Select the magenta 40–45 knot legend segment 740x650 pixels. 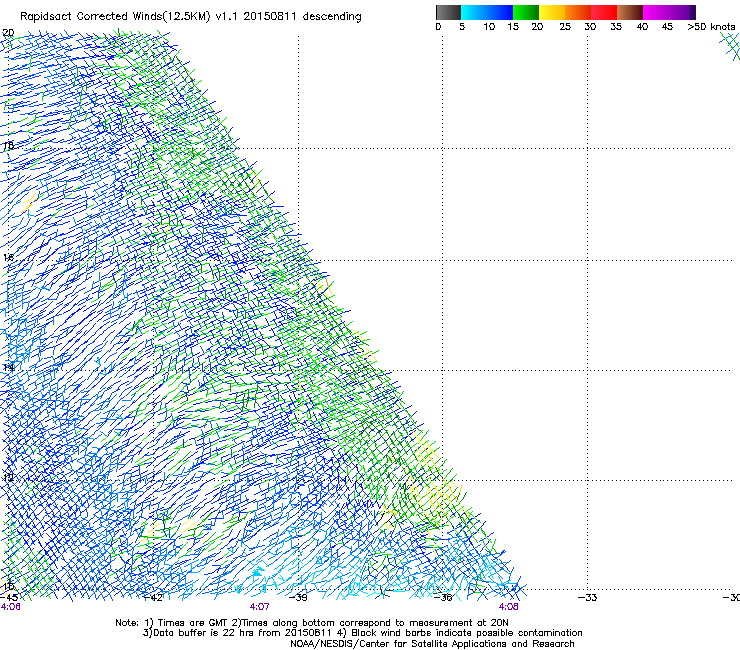click(x=656, y=12)
